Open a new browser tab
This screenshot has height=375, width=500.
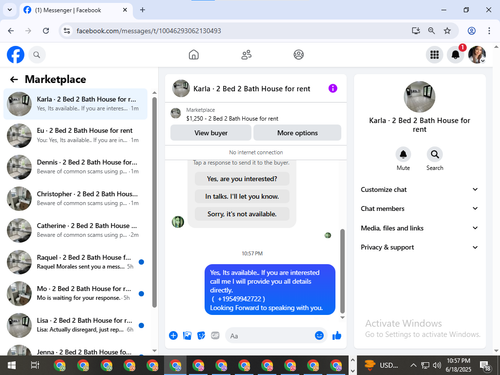click(142, 10)
